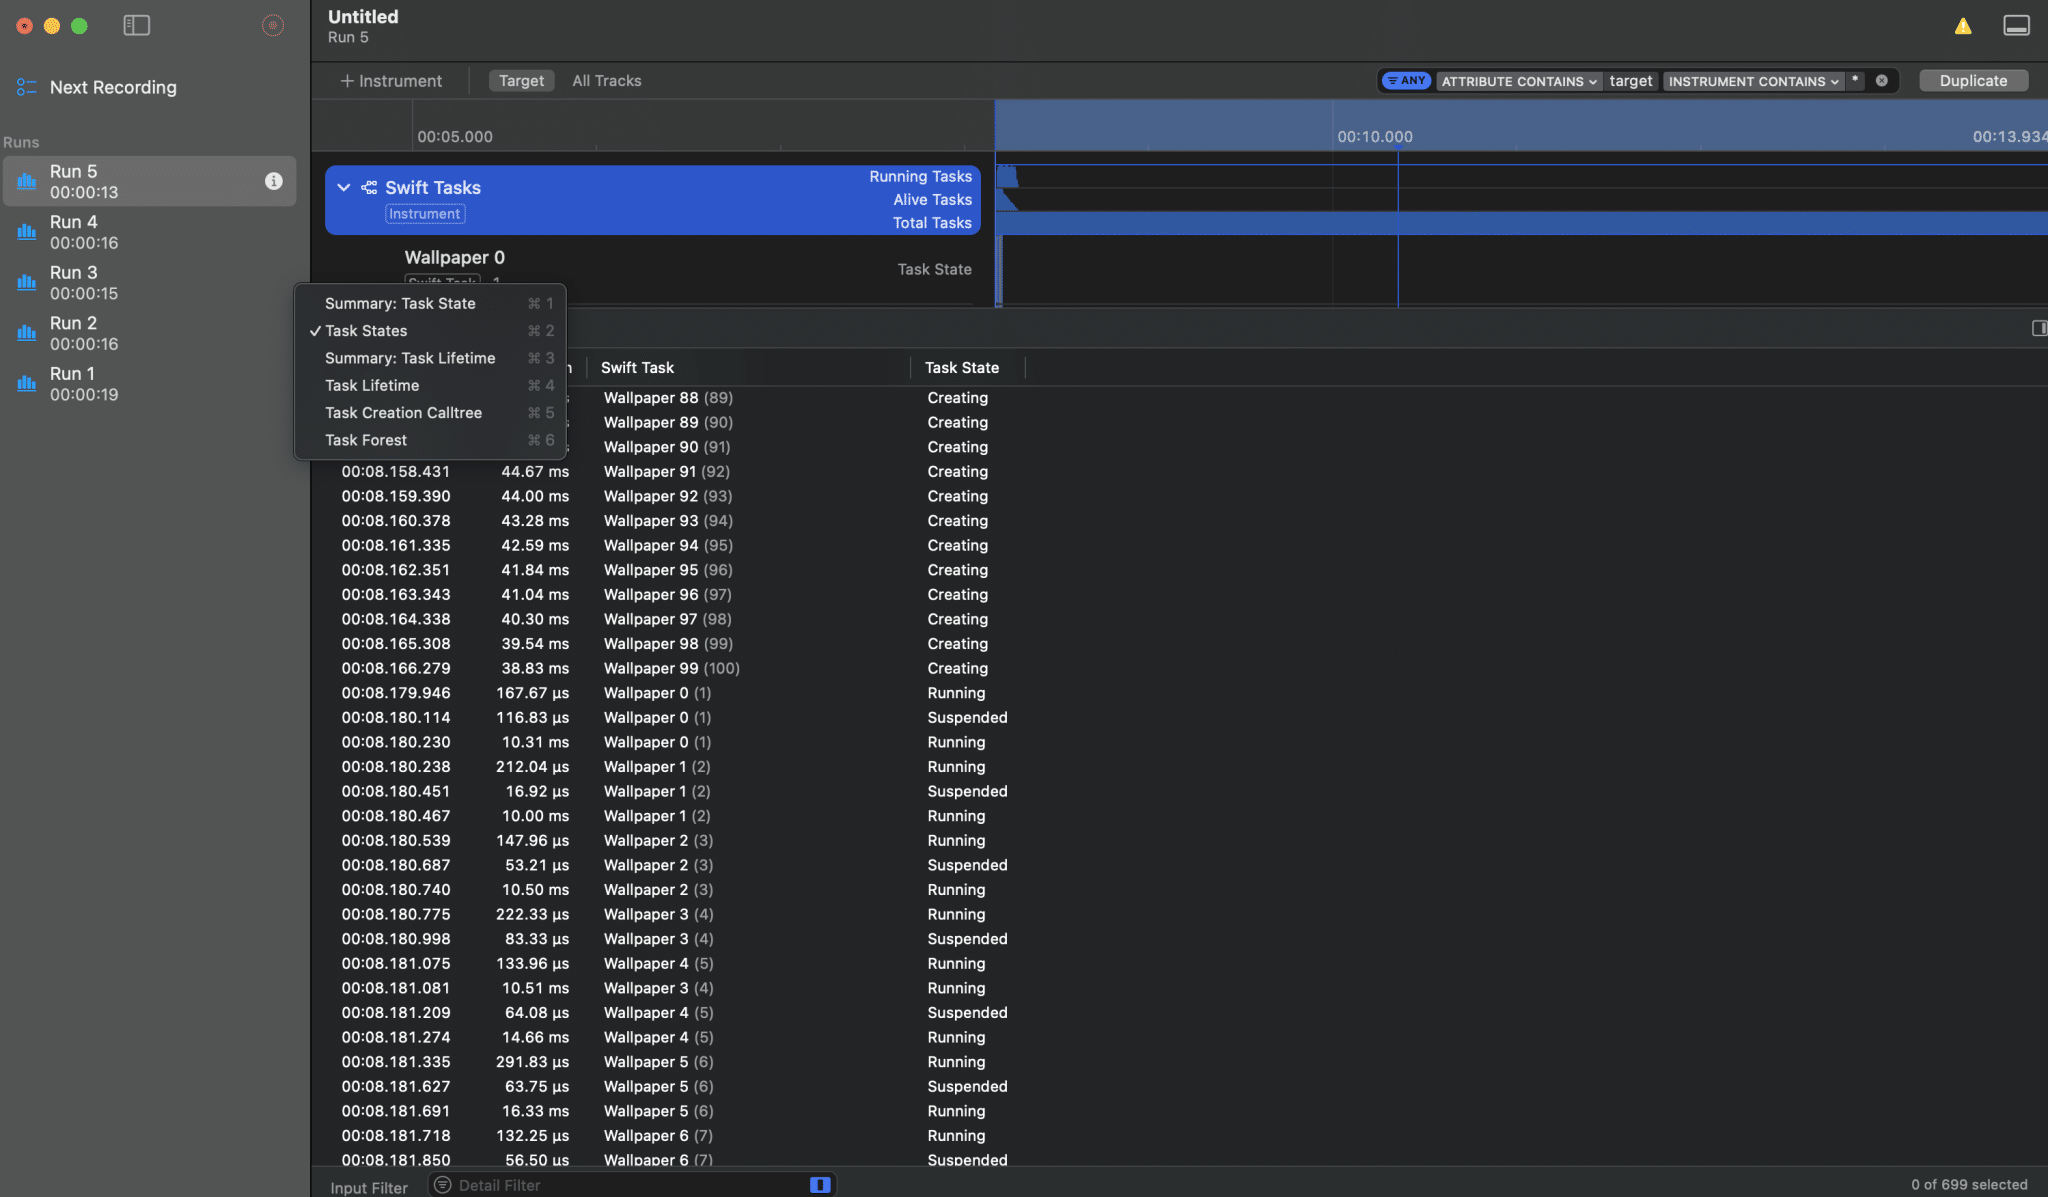
Task: Select Summary: Task Lifetime menu item
Action: 410,358
